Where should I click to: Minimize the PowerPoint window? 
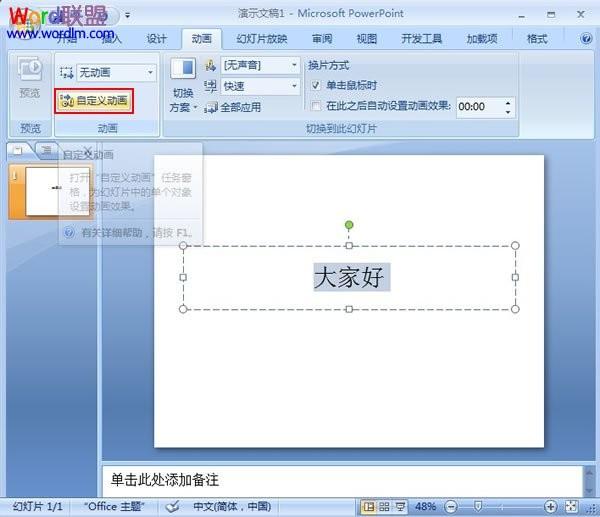tap(521, 16)
